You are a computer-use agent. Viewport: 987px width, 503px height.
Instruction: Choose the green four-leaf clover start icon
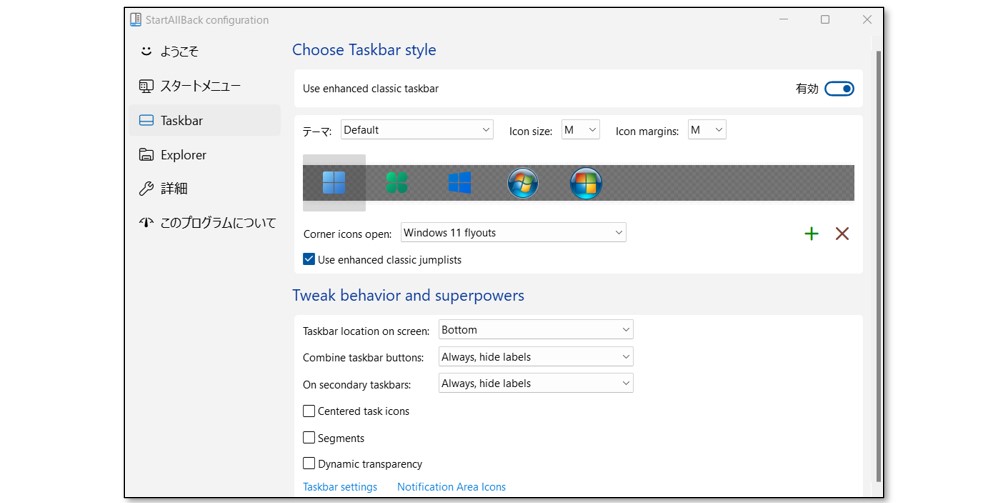pyautogui.click(x=397, y=183)
